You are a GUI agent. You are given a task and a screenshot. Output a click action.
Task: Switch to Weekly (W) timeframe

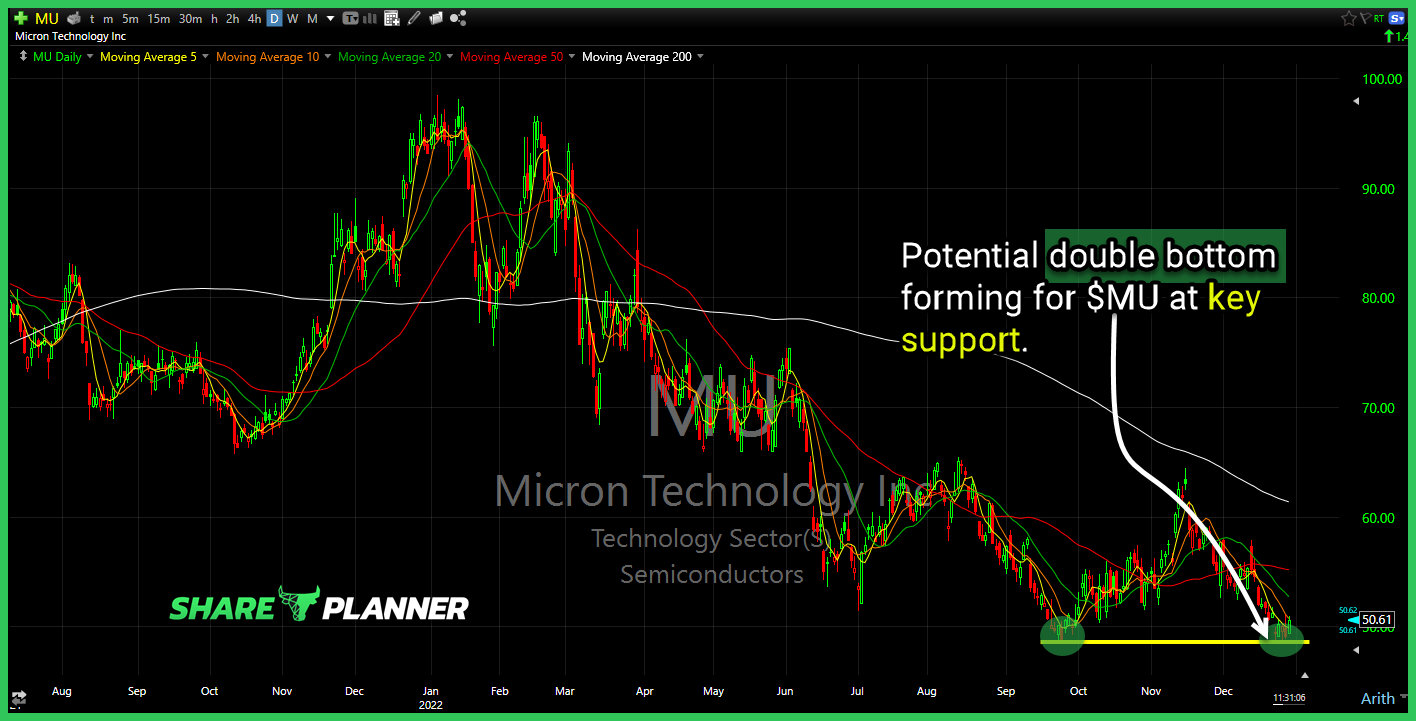click(292, 18)
